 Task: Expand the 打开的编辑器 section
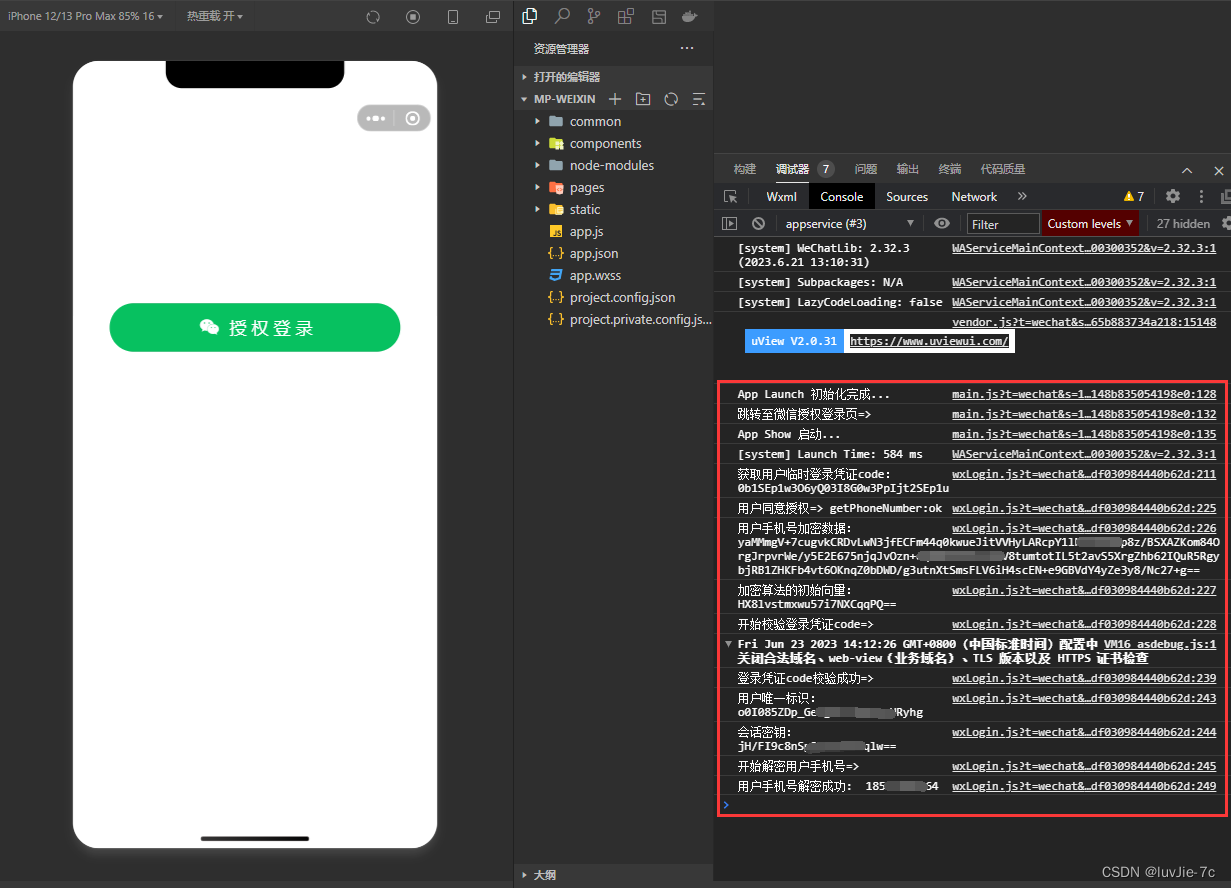tap(523, 75)
